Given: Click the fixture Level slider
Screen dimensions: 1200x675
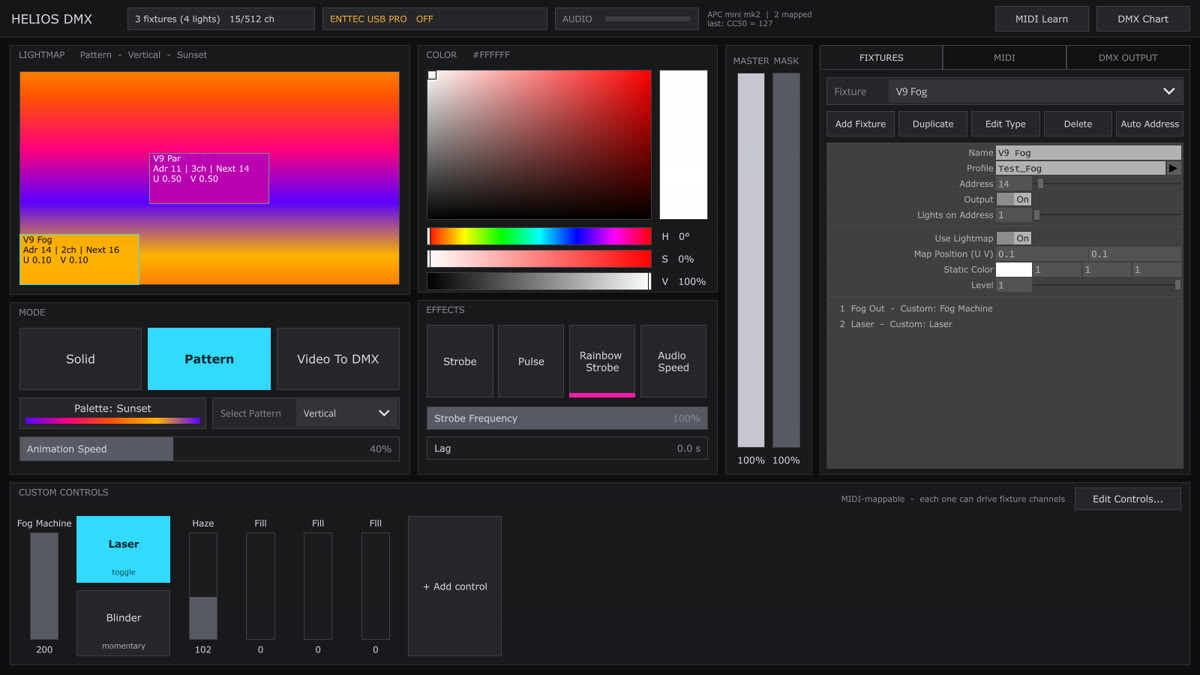Looking at the screenshot, I should (1106, 285).
